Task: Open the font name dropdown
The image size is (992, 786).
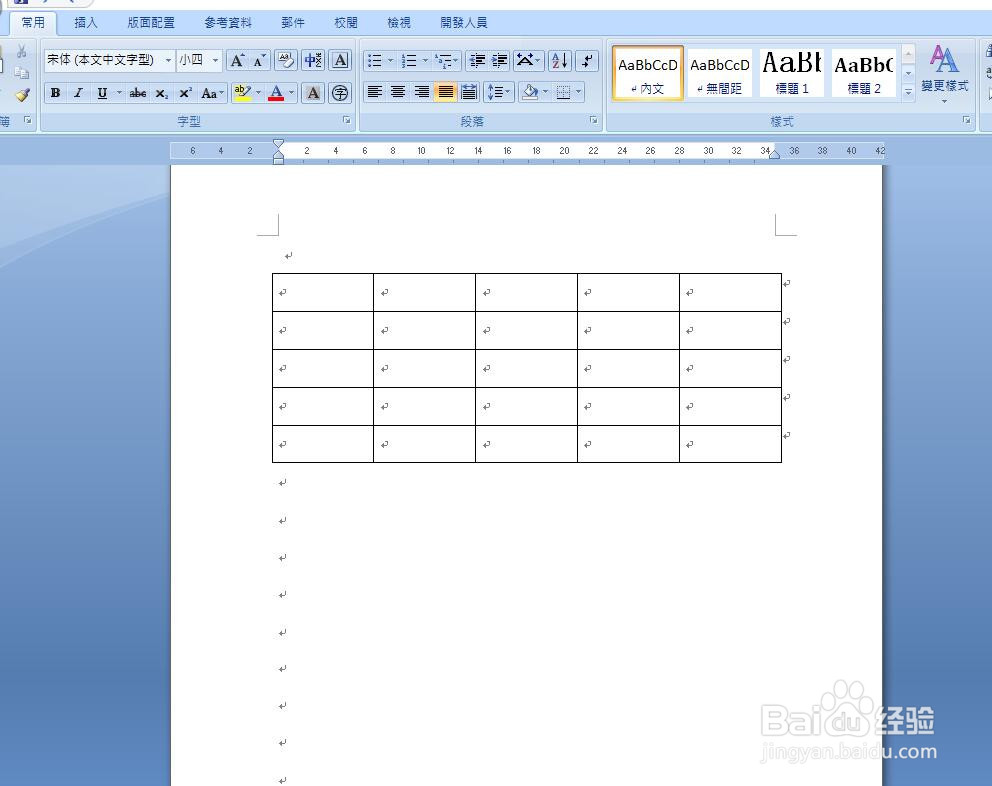Action: pos(168,61)
